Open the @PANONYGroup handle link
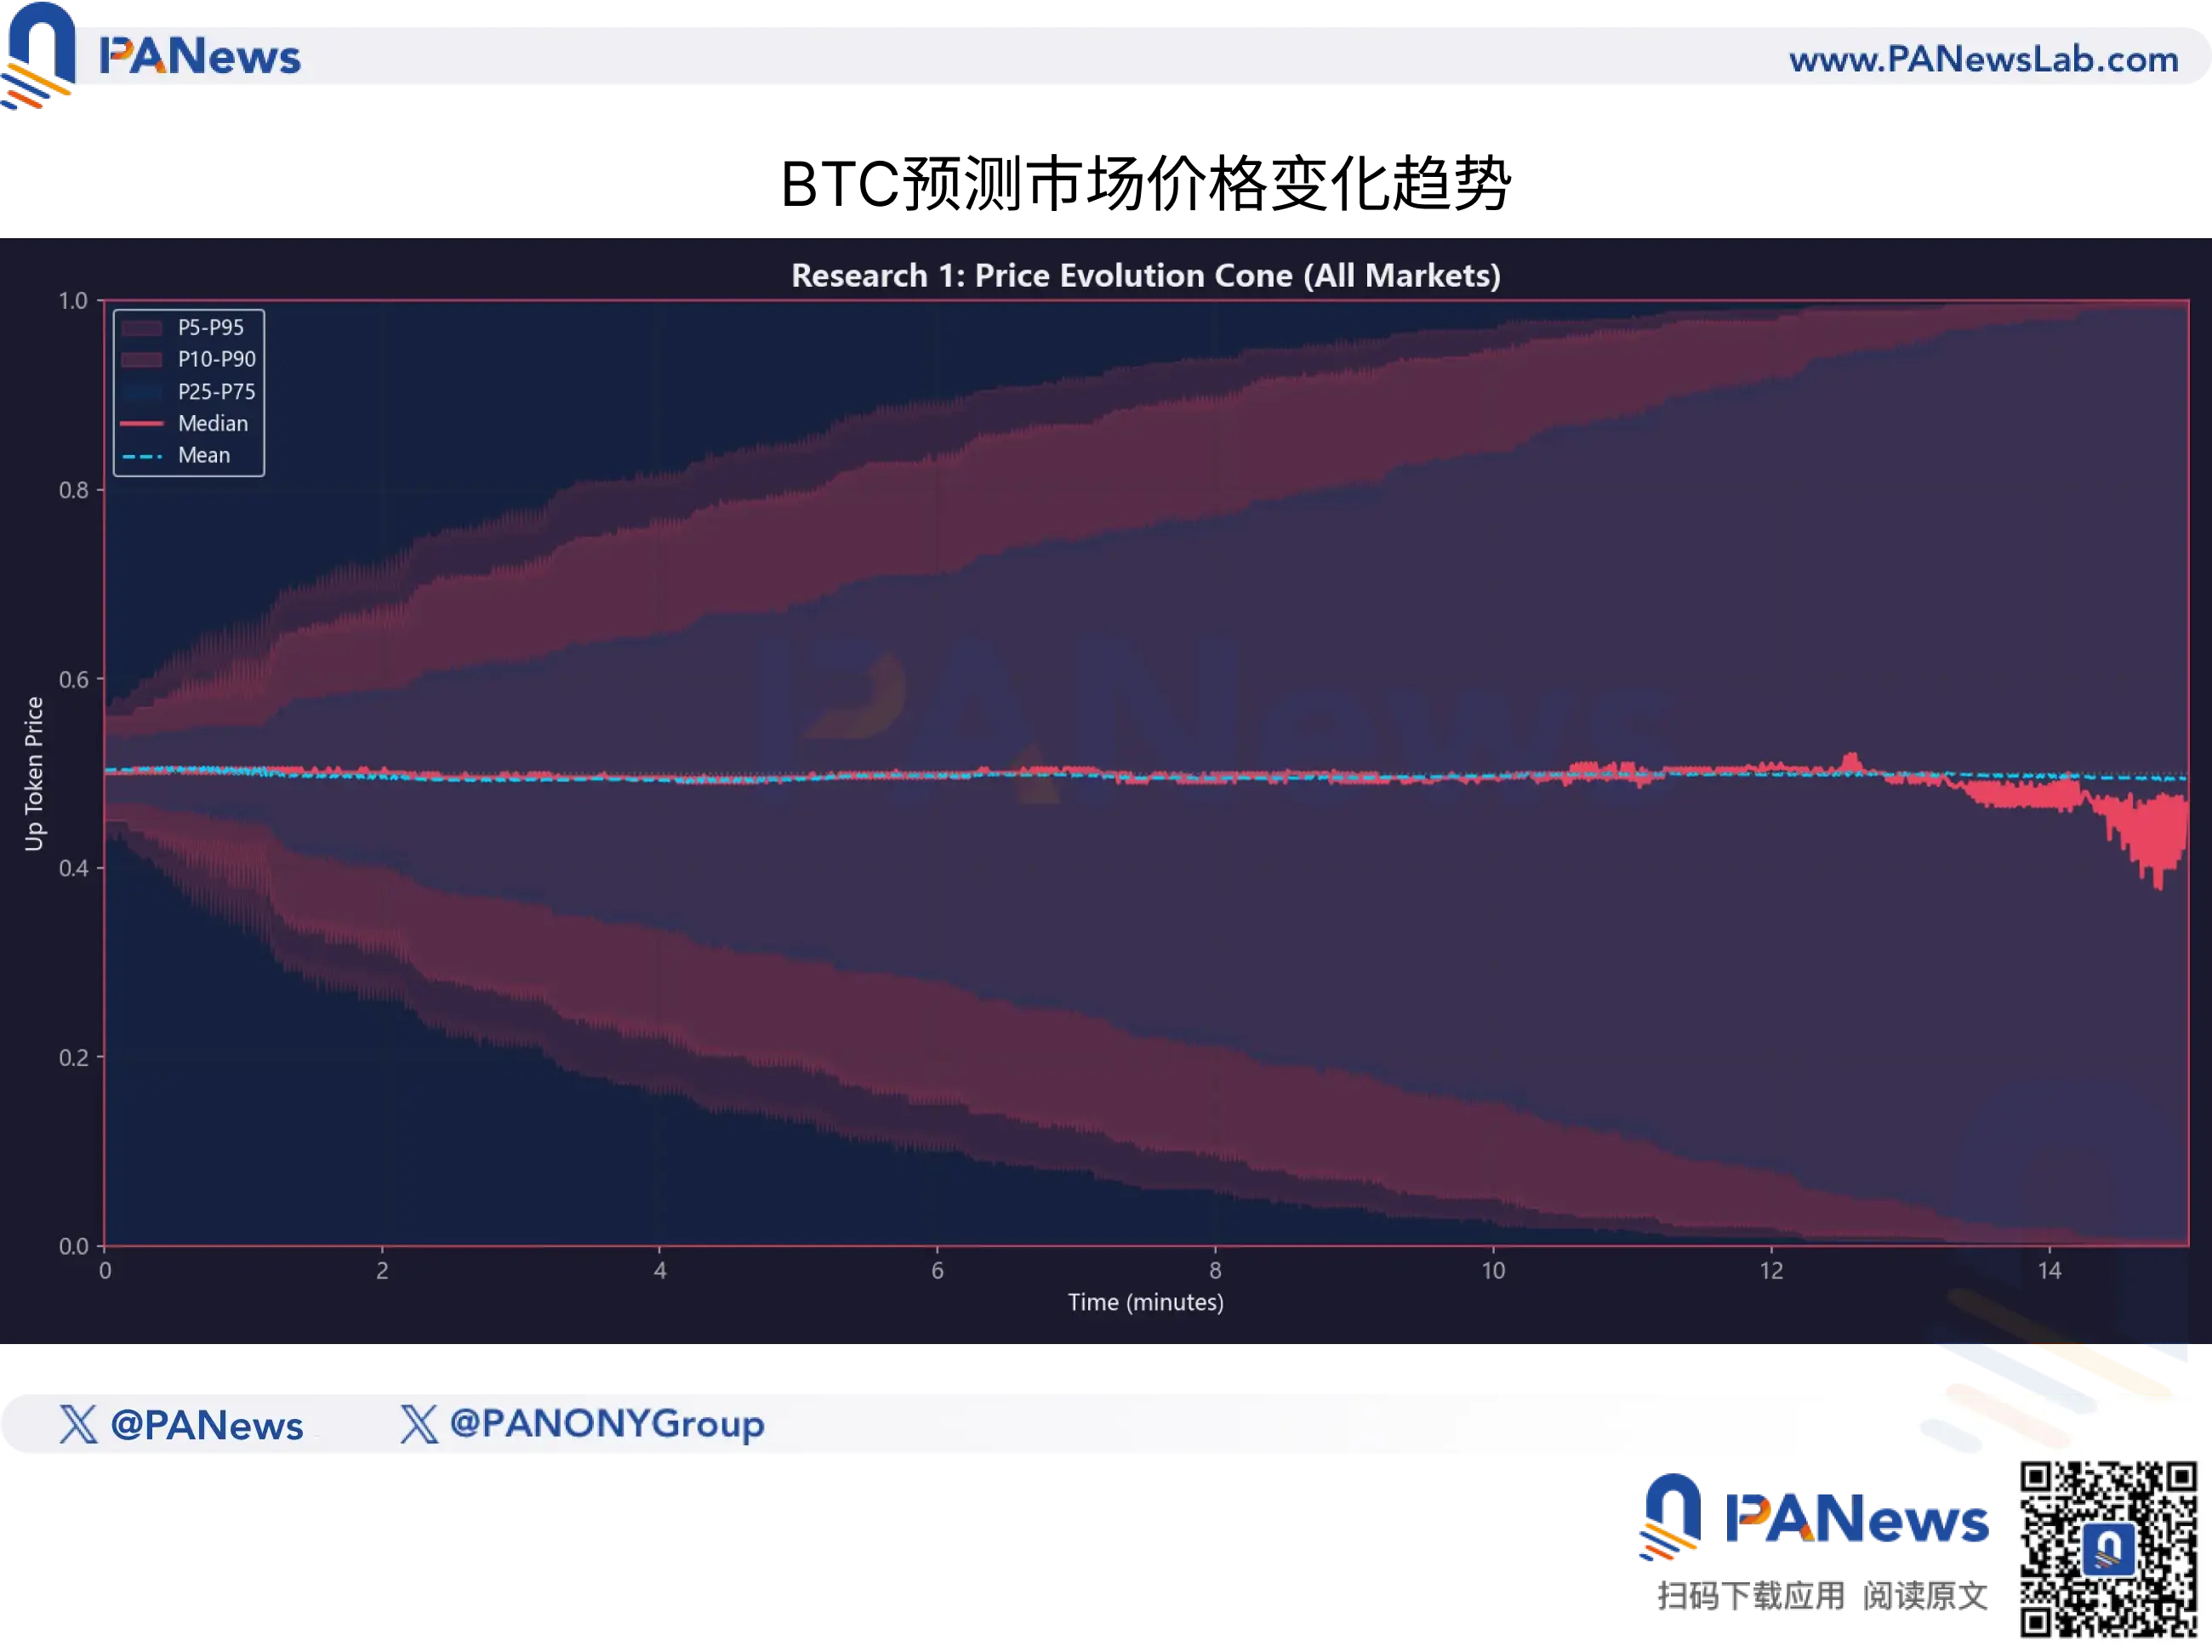This screenshot has height=1652, width=2212. pos(607,1423)
